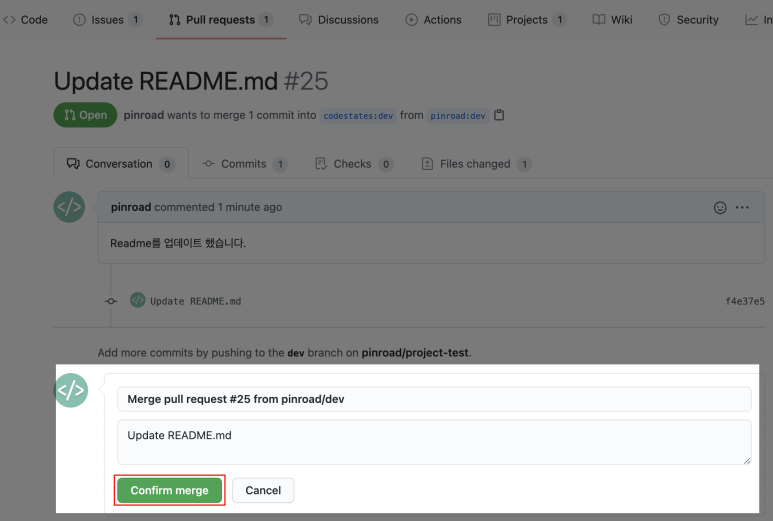Open the Wiki tab
This screenshot has width=773, height=521.
click(x=612, y=20)
